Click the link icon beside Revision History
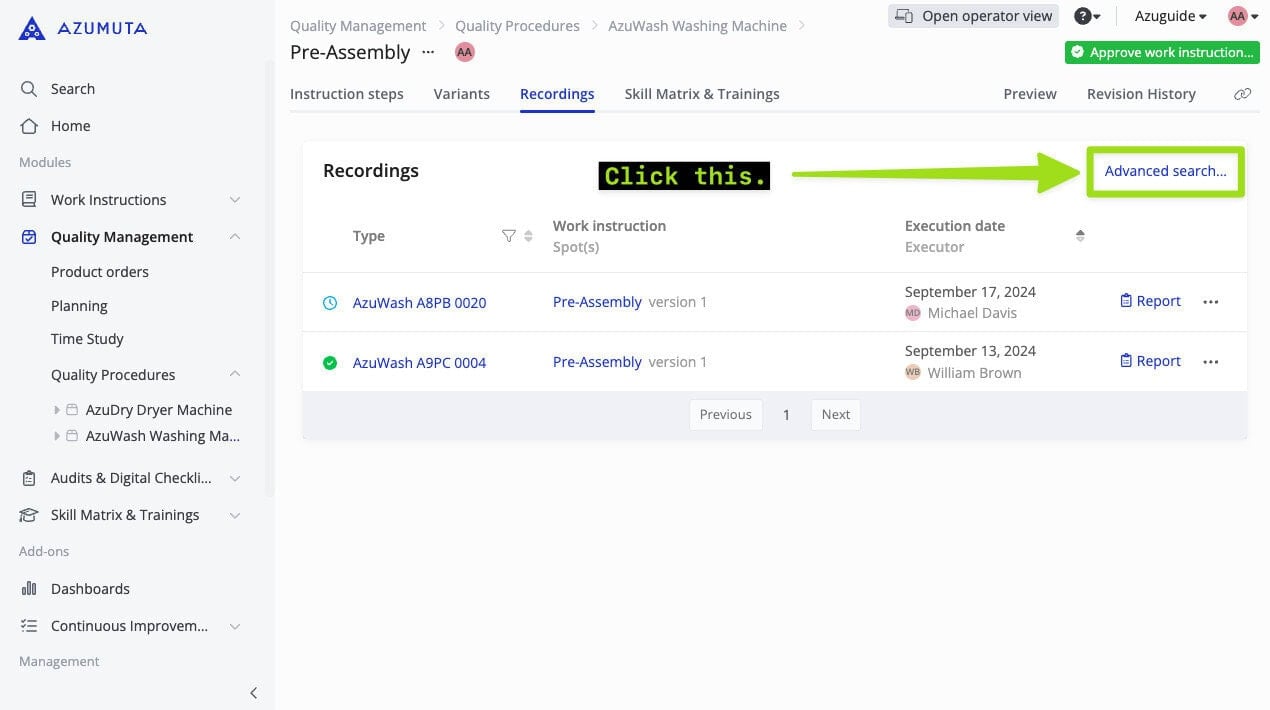Screen dimensions: 1270x710 tap(1242, 93)
